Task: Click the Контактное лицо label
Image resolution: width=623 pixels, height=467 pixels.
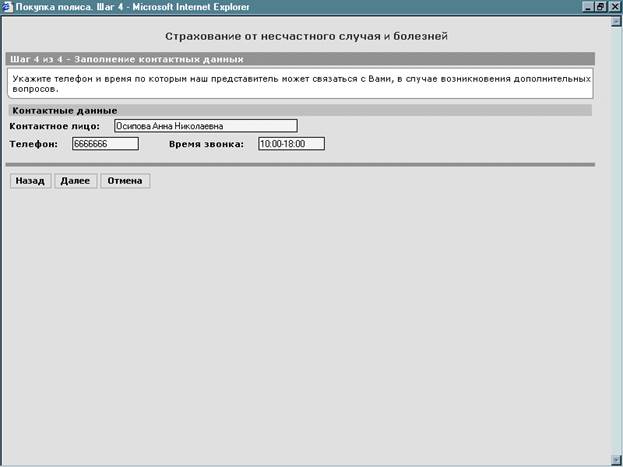Action: pyautogui.click(x=55, y=126)
